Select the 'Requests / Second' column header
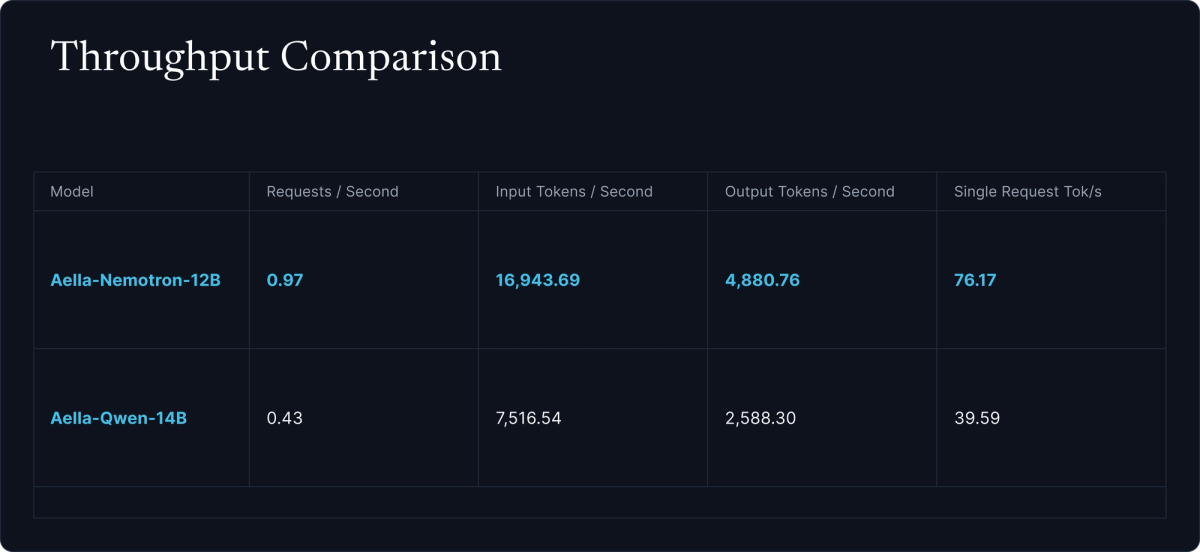This screenshot has height=552, width=1200. [332, 191]
